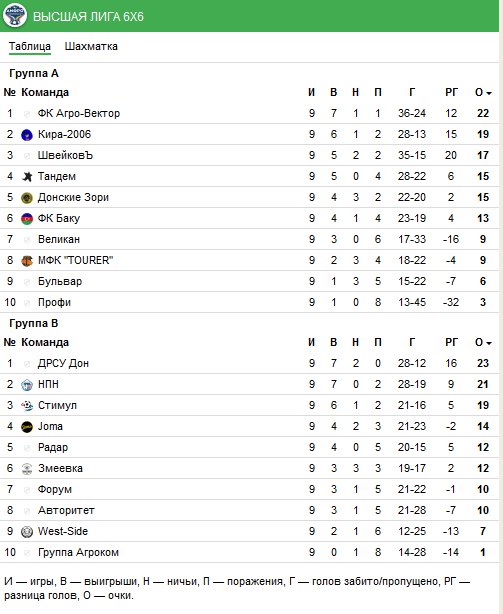The width and height of the screenshot is (503, 614).
Task: Open the ШвейковЪ team page
Action: (x=65, y=155)
